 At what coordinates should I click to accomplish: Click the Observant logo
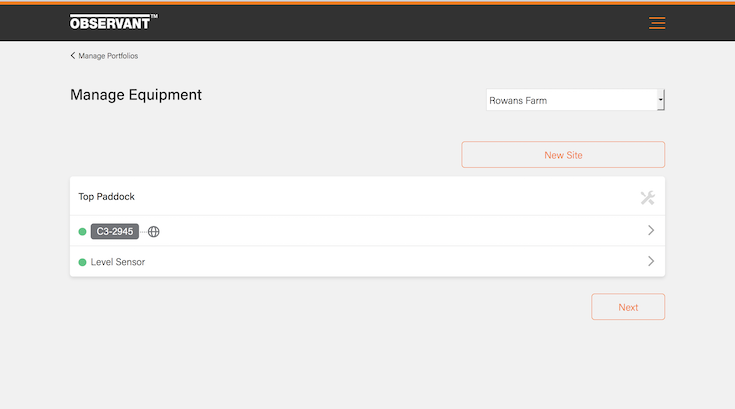tap(113, 22)
